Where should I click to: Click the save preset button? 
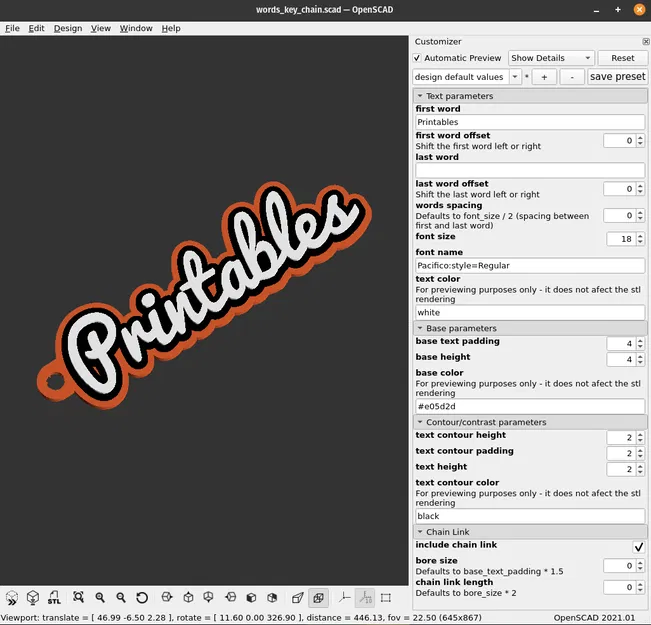617,77
